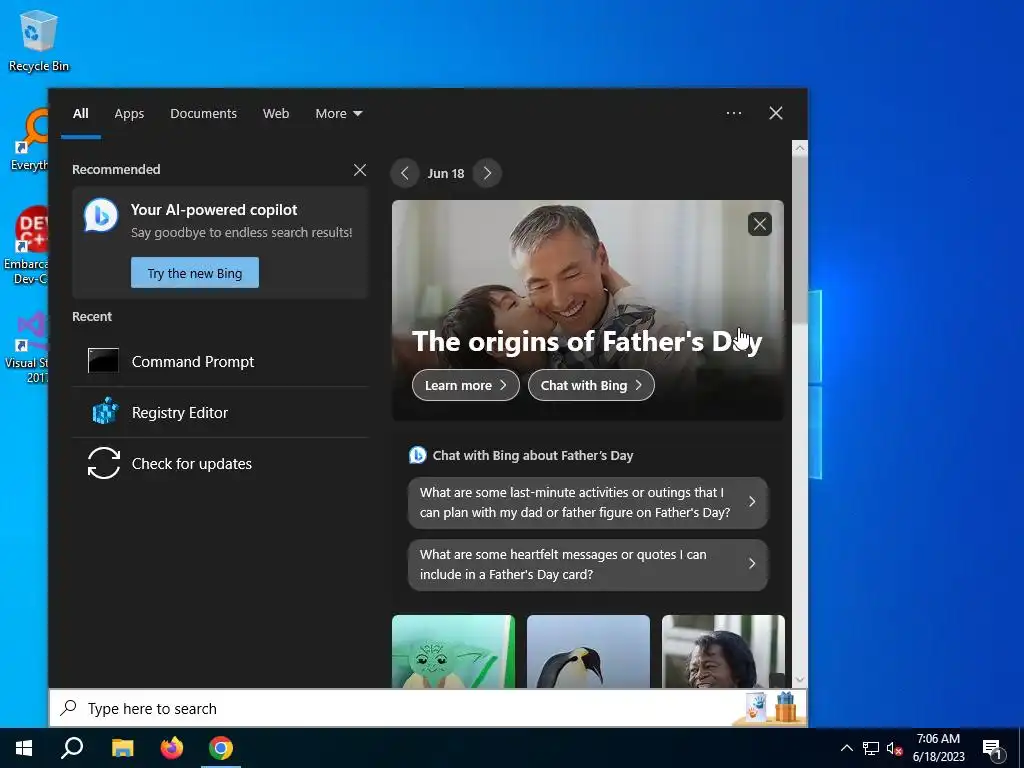The height and width of the screenshot is (768, 1024).
Task: Click Try the new Bing button
Action: click(x=195, y=273)
